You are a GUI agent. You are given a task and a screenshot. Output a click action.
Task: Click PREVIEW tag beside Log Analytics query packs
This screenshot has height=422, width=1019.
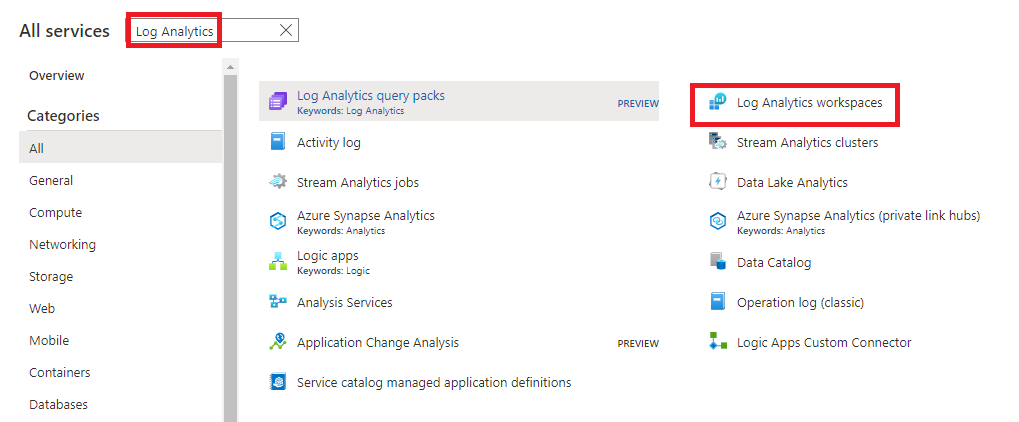638,103
